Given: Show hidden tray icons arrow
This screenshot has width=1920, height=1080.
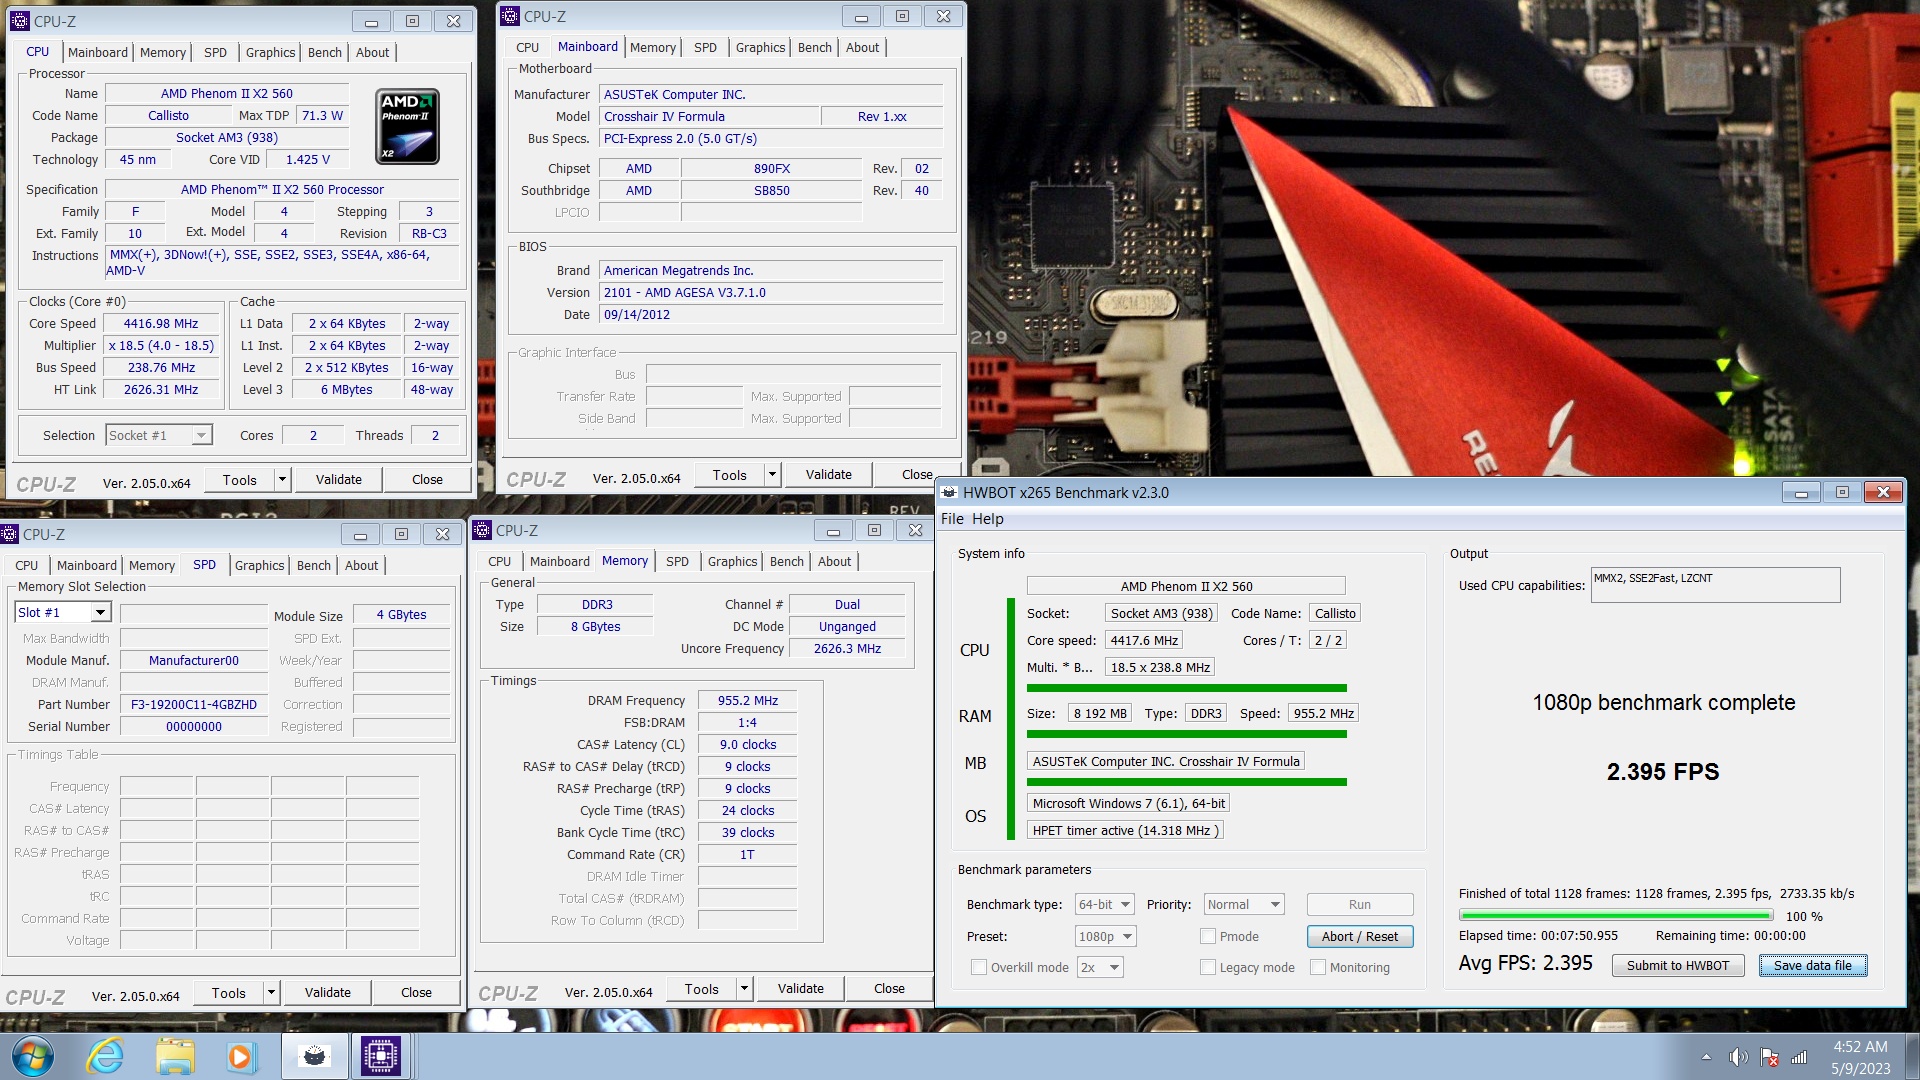Looking at the screenshot, I should coord(1706,1057).
